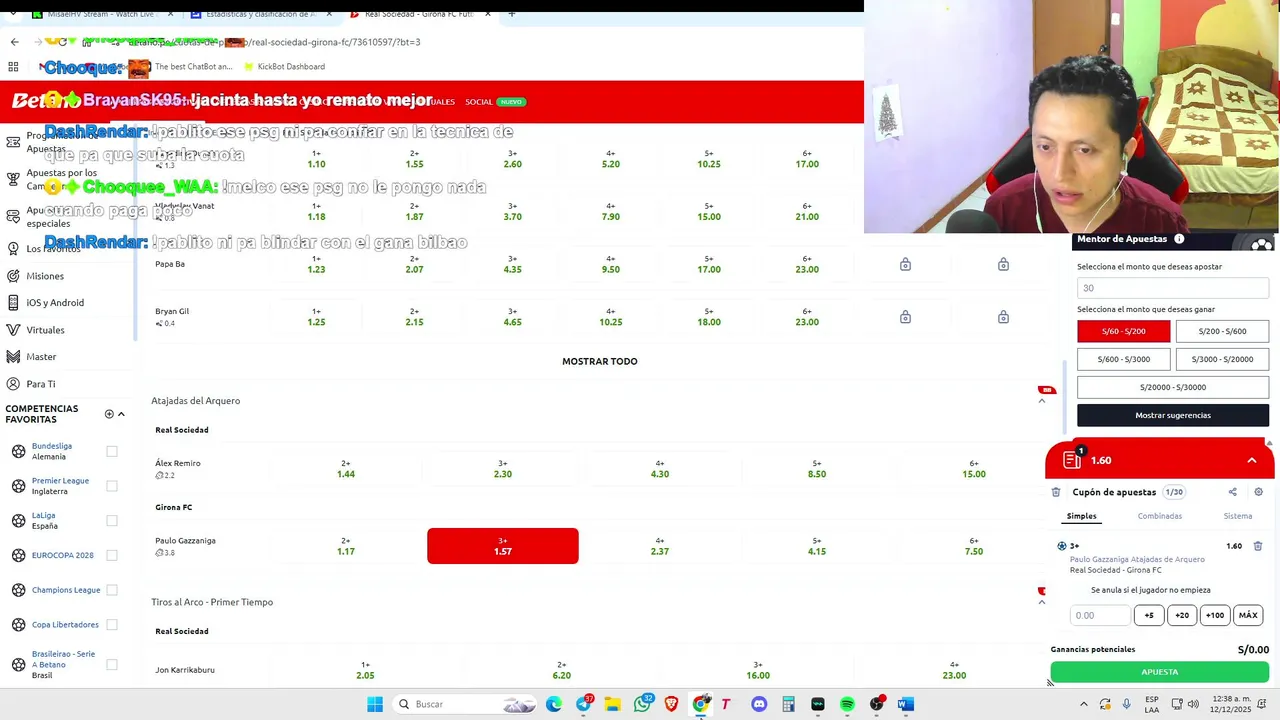The height and width of the screenshot is (720, 1280).
Task: Click the bet slip icon in red header
Action: coord(1072,460)
